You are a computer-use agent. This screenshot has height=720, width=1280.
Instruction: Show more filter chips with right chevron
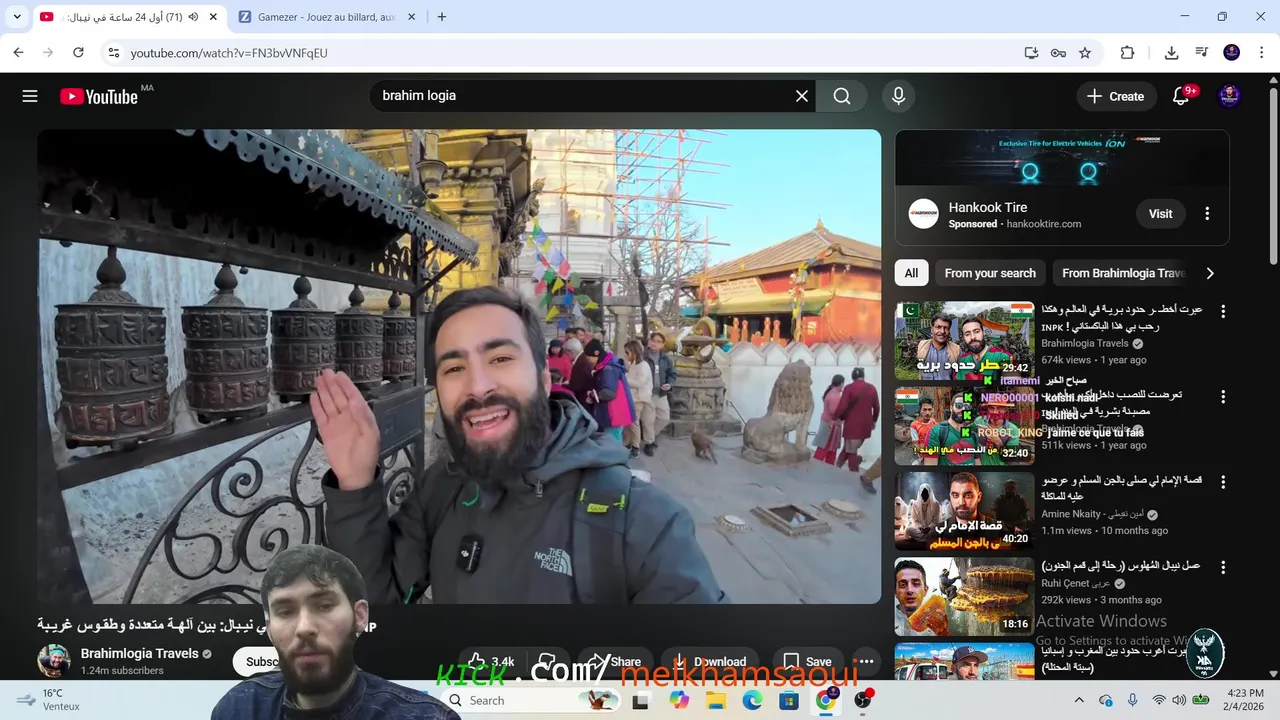click(1210, 273)
